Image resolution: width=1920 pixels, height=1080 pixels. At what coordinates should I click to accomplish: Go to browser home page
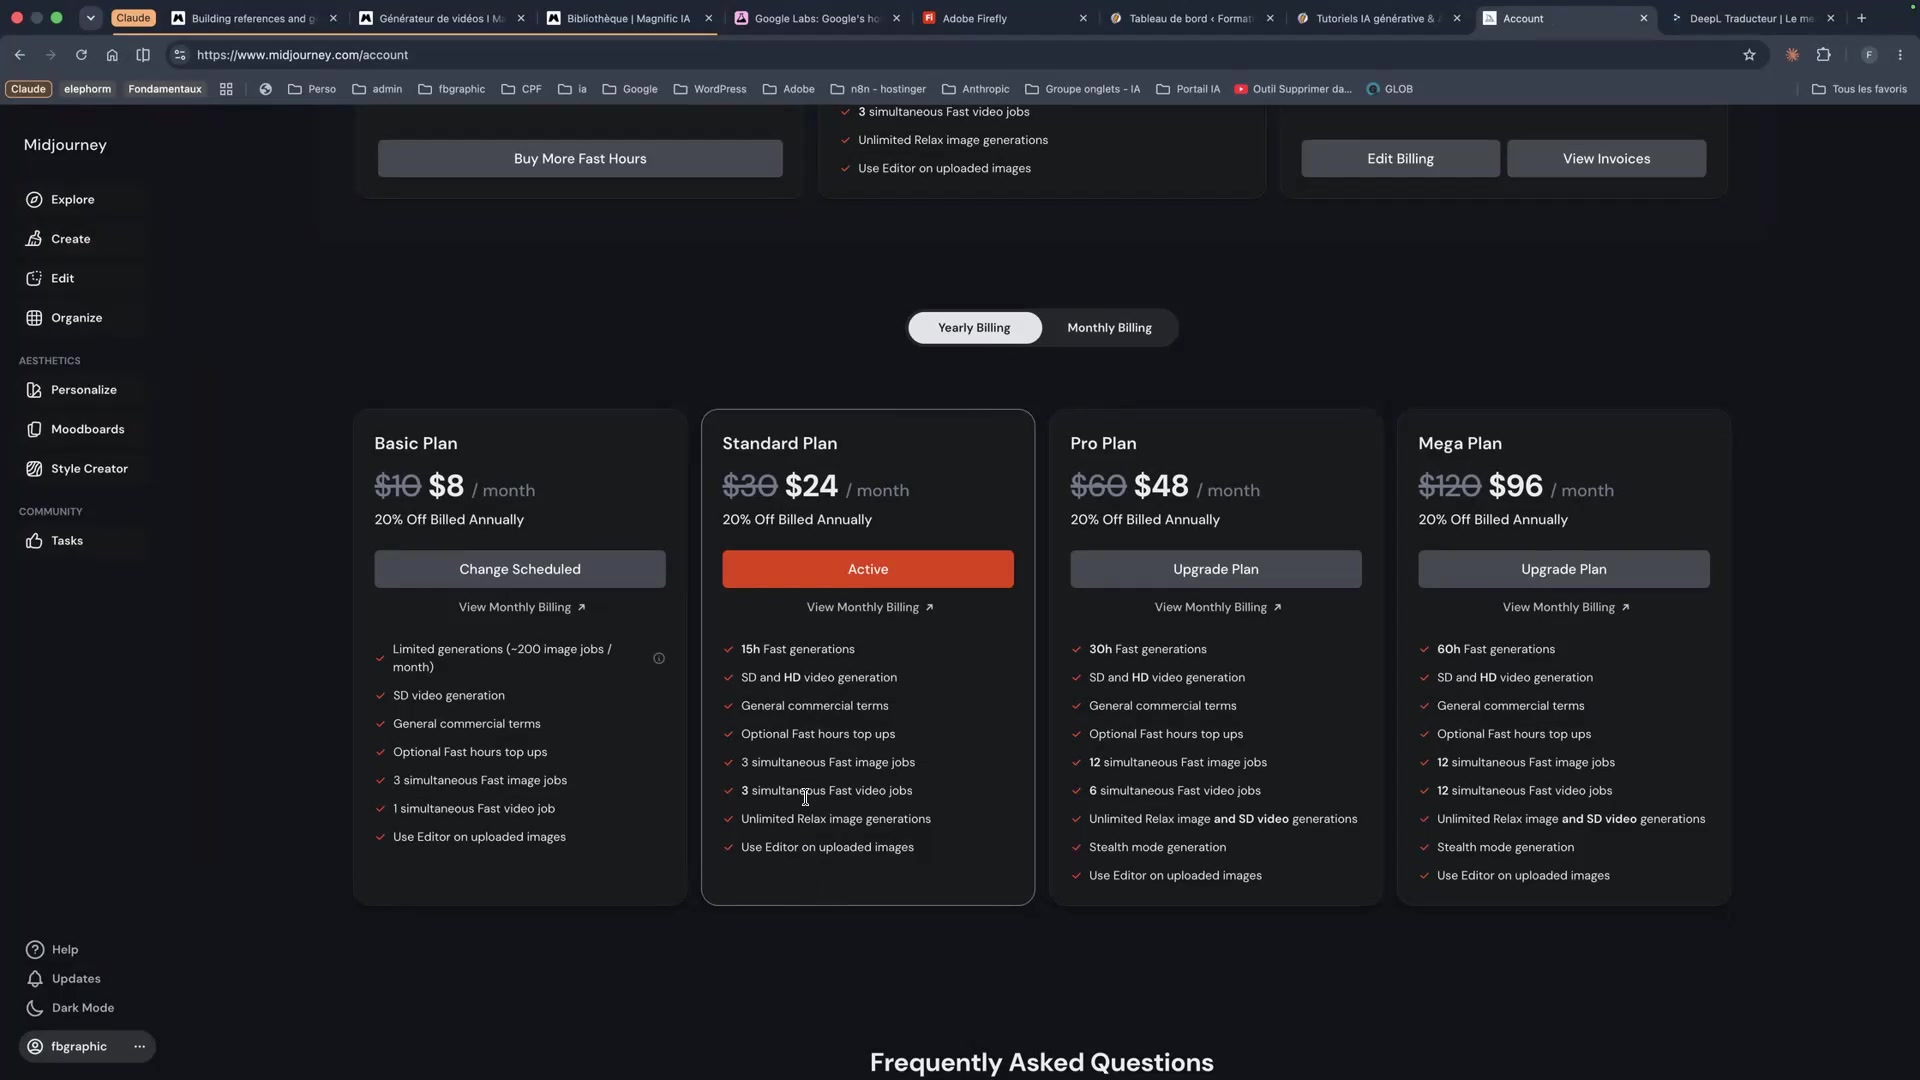click(x=112, y=55)
